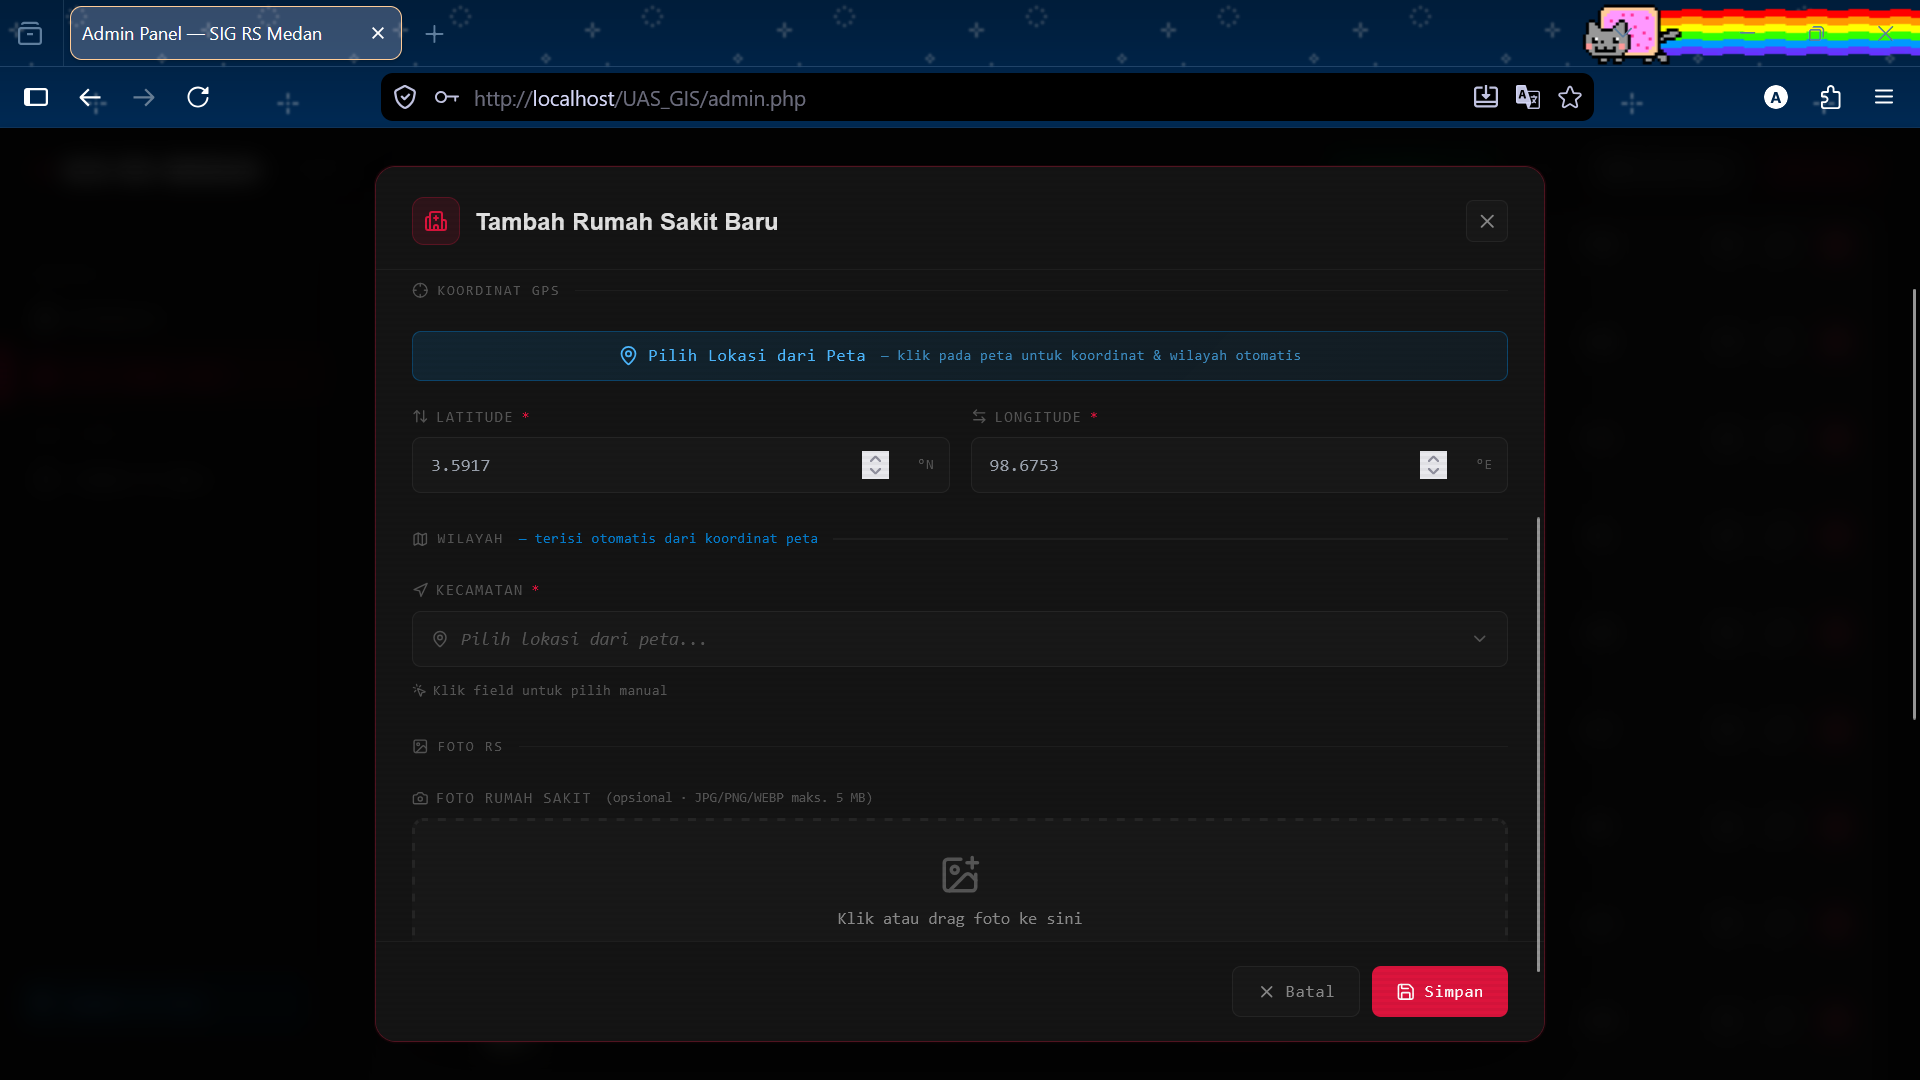This screenshot has width=1920, height=1080.
Task: Close the Admin Panel tab
Action: pyautogui.click(x=378, y=33)
